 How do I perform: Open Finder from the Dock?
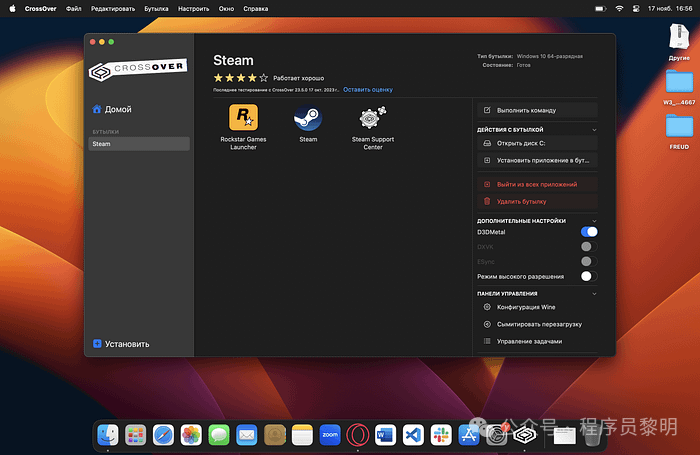click(108, 434)
